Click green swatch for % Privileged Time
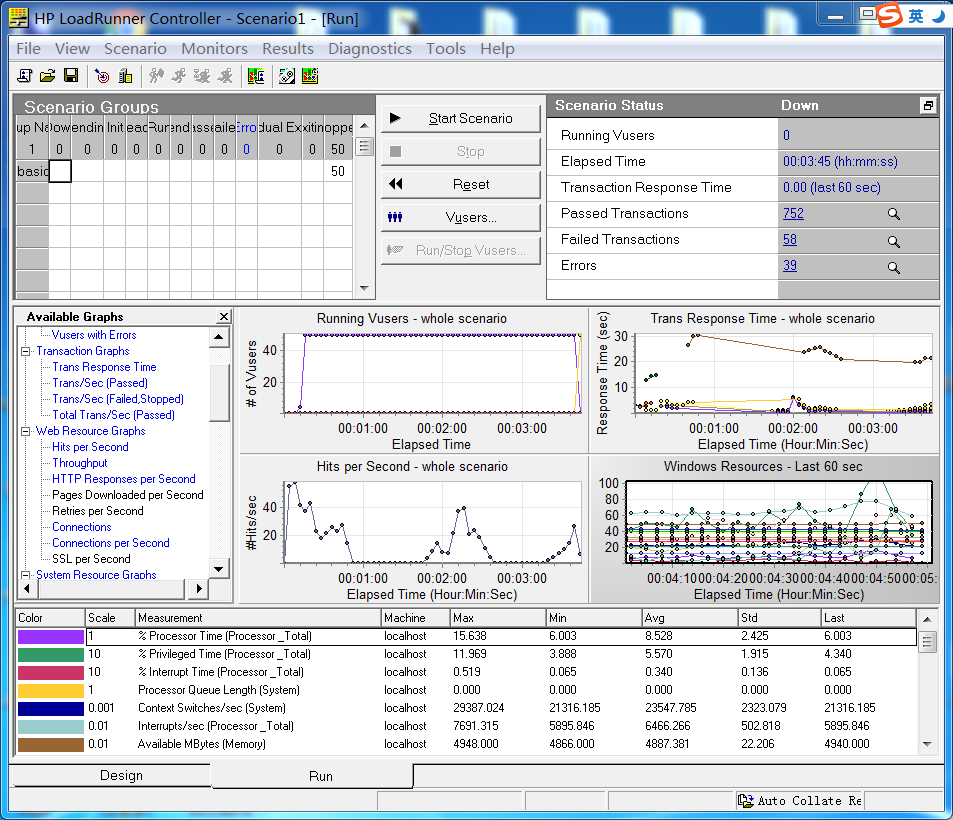The image size is (953, 820). pyautogui.click(x=50, y=655)
